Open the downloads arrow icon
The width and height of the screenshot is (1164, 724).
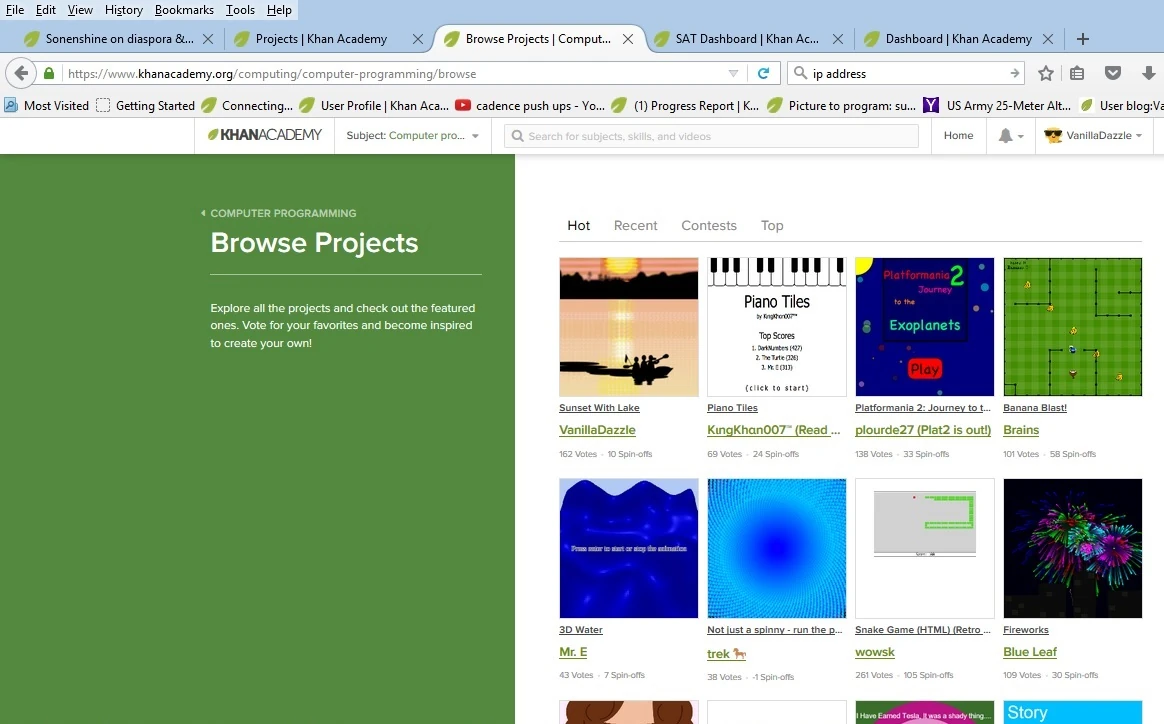click(1148, 74)
